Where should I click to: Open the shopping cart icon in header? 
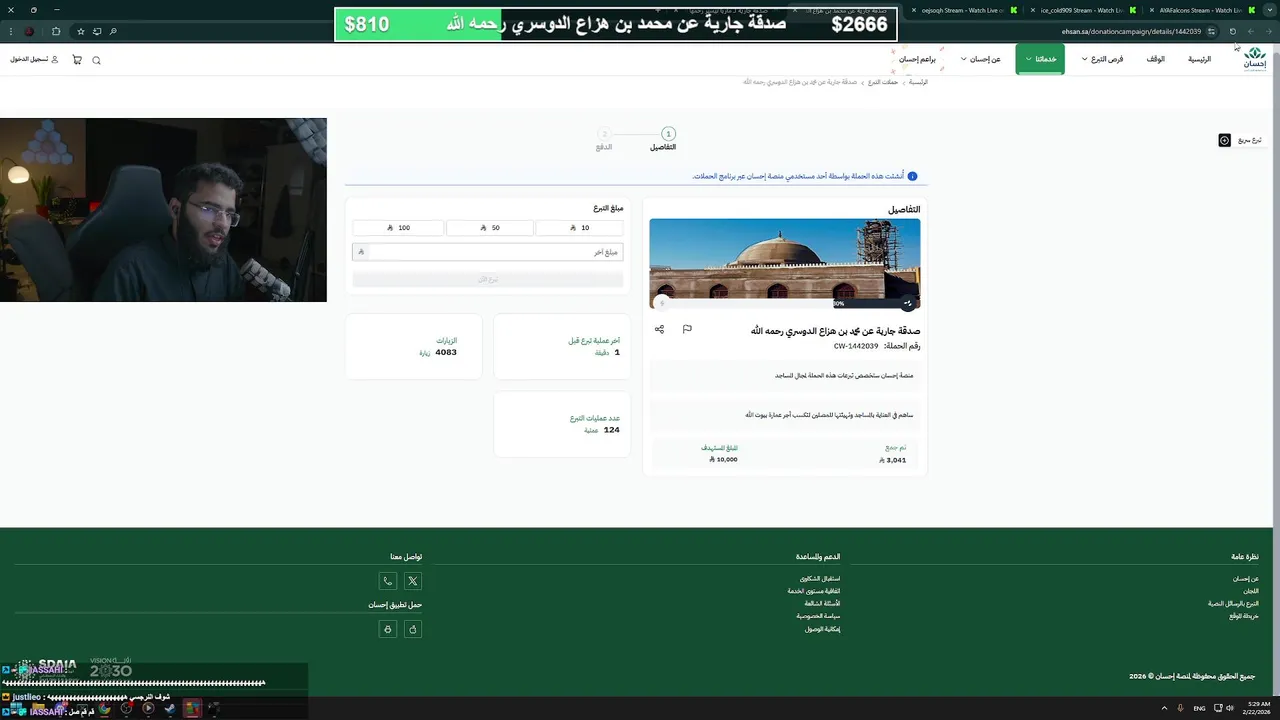(77, 60)
